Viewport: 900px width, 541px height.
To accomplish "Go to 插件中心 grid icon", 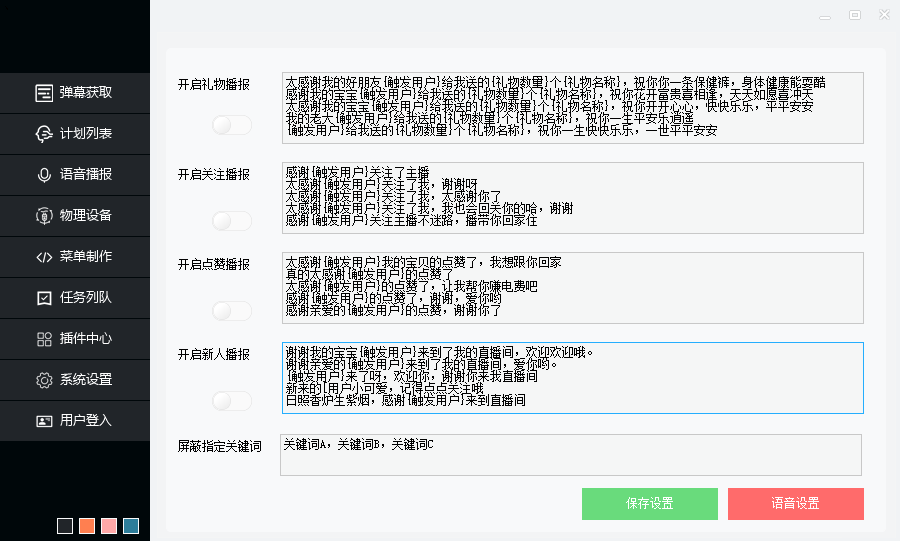I will 44,339.
